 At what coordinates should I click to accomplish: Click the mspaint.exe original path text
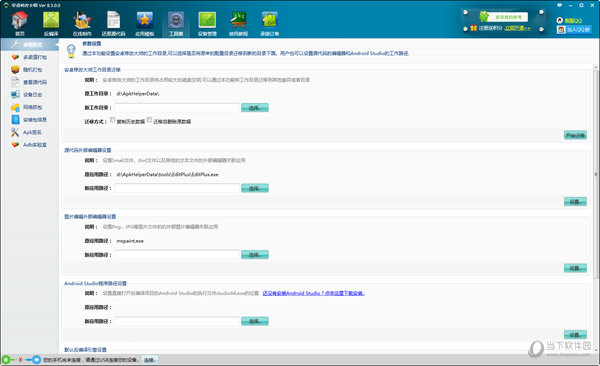pos(130,241)
